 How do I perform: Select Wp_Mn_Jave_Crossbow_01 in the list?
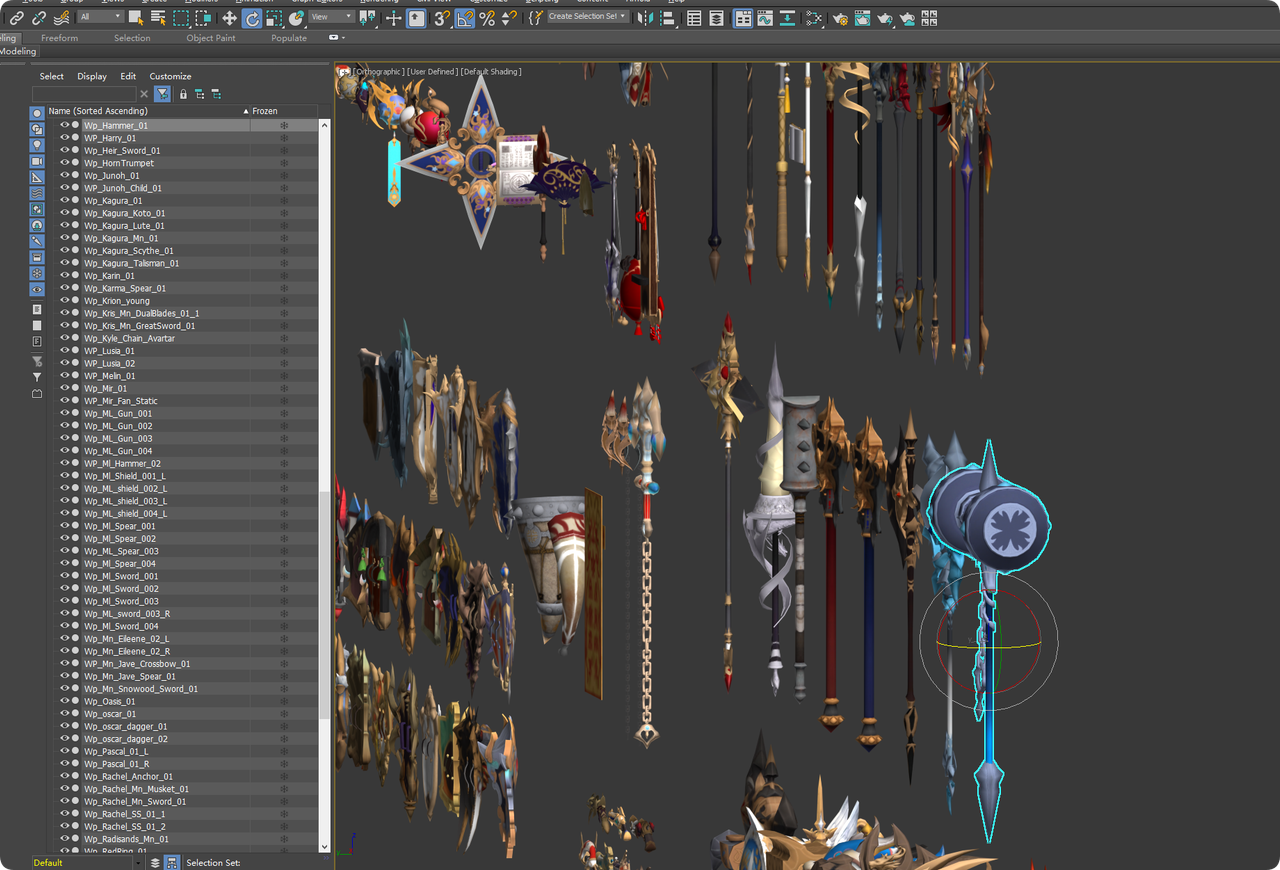137,664
